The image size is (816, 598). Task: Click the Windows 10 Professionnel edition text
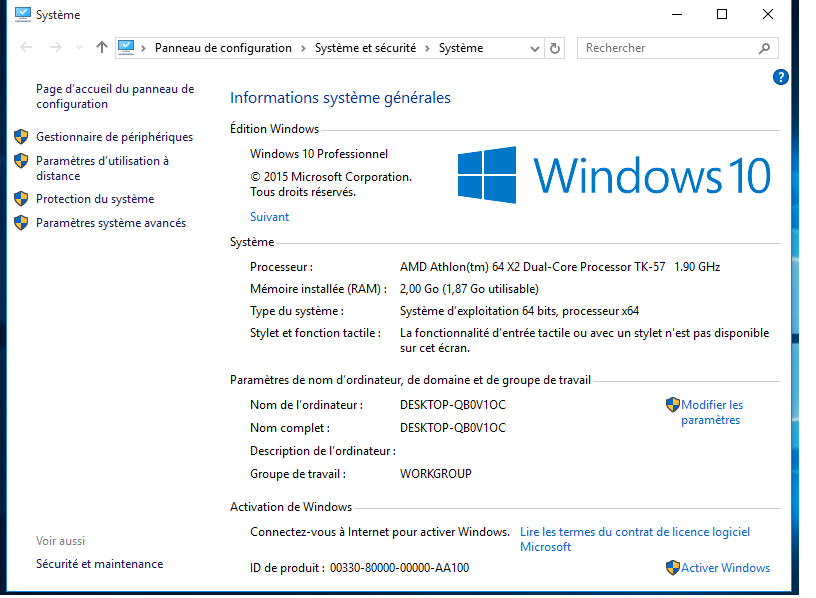pyautogui.click(x=319, y=154)
